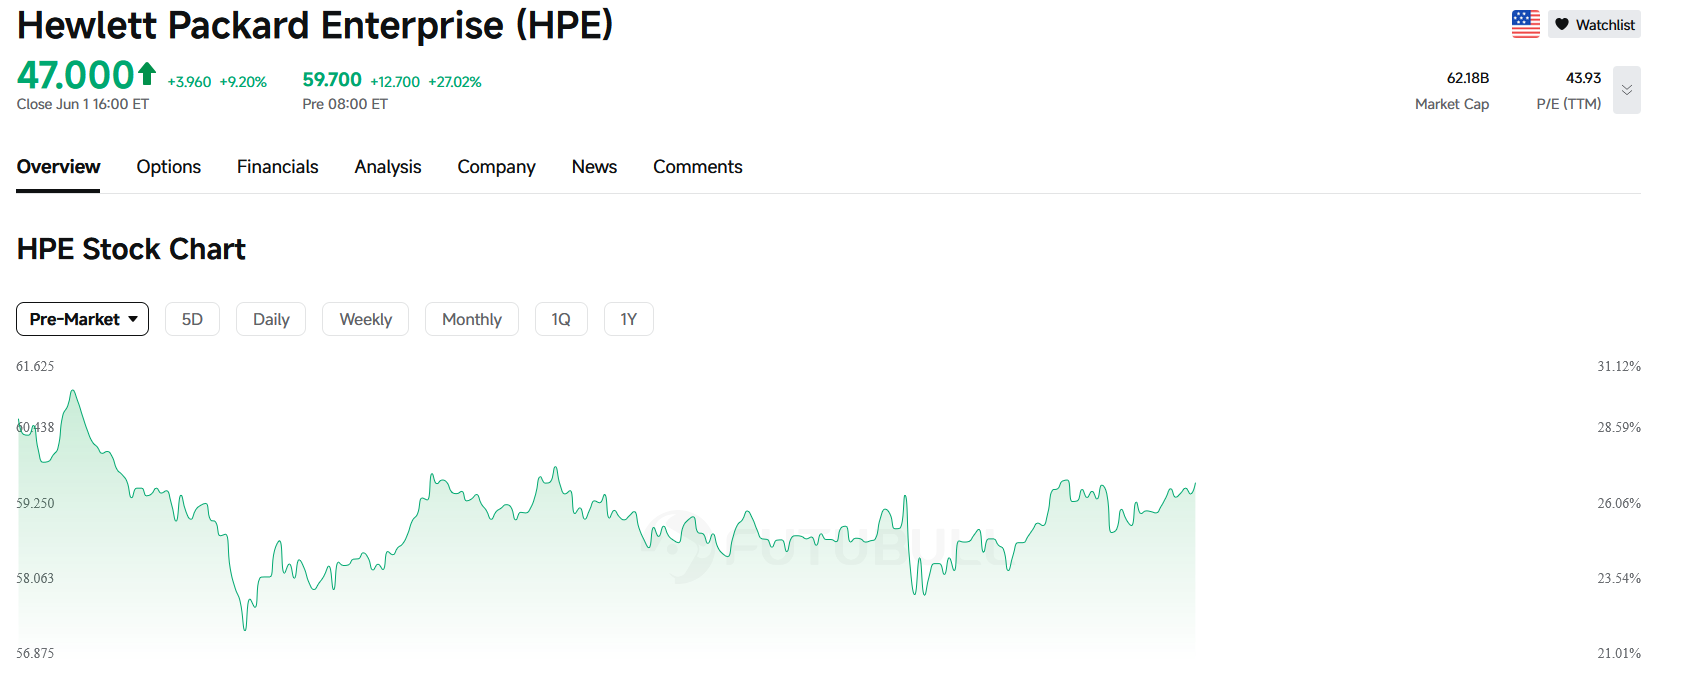The image size is (1682, 675).
Task: Select the 1Q chart interval
Action: (561, 319)
